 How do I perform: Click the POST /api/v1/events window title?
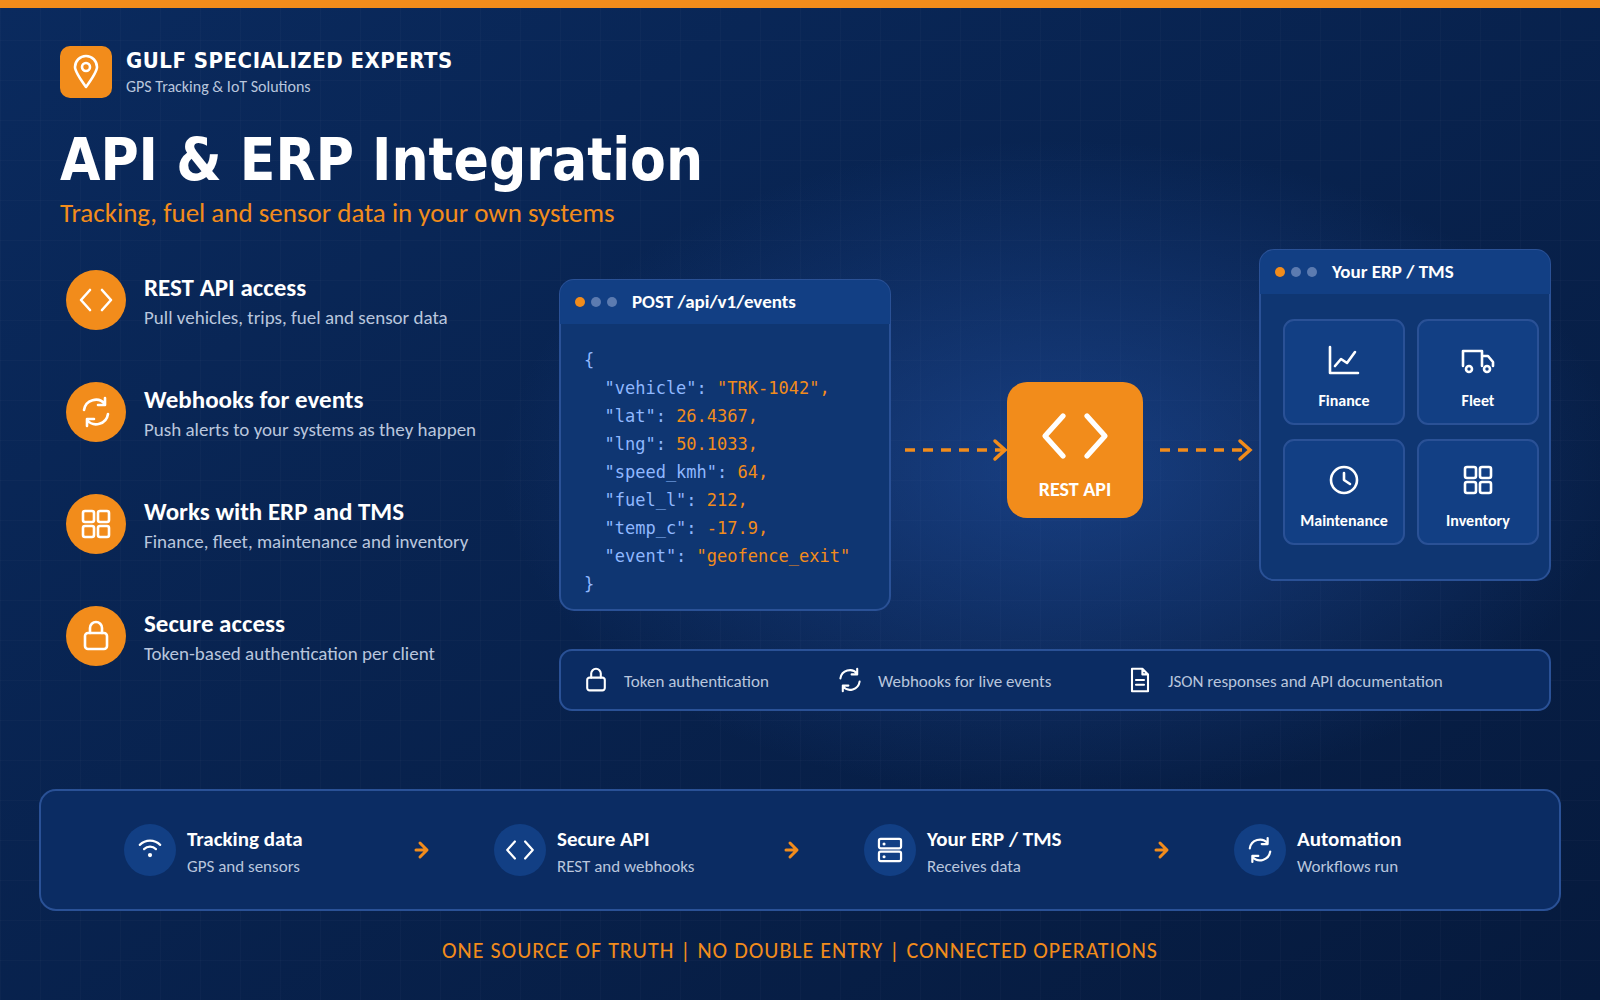click(714, 302)
